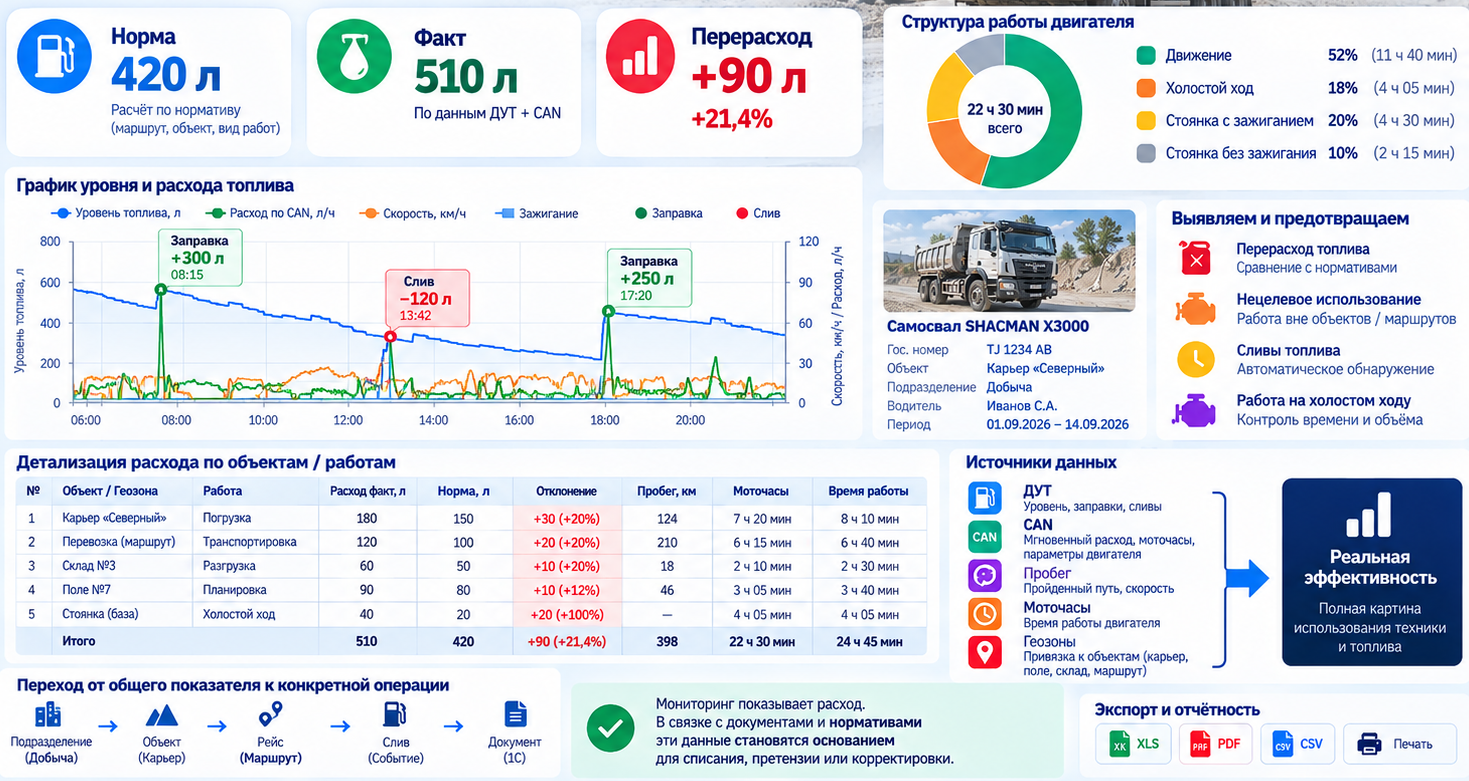Screen dimensions: 1469x781
Task: Click the Слив −120 л chart marker
Action: coord(390,337)
